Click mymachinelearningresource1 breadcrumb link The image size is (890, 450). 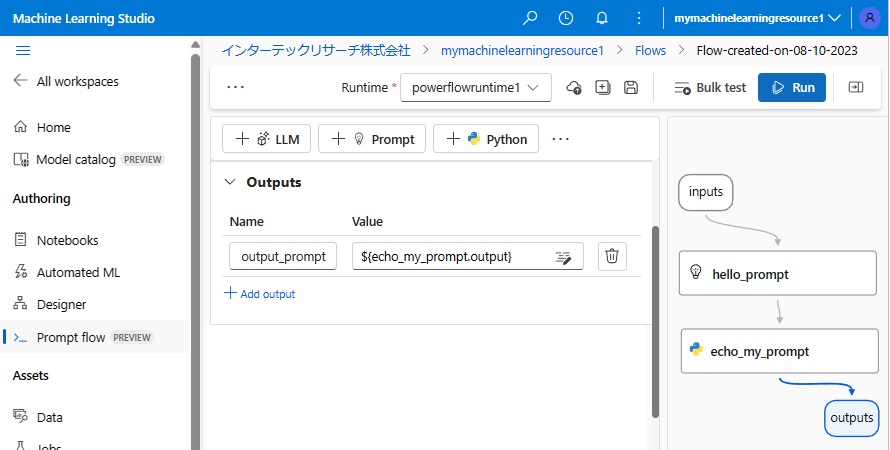point(522,51)
